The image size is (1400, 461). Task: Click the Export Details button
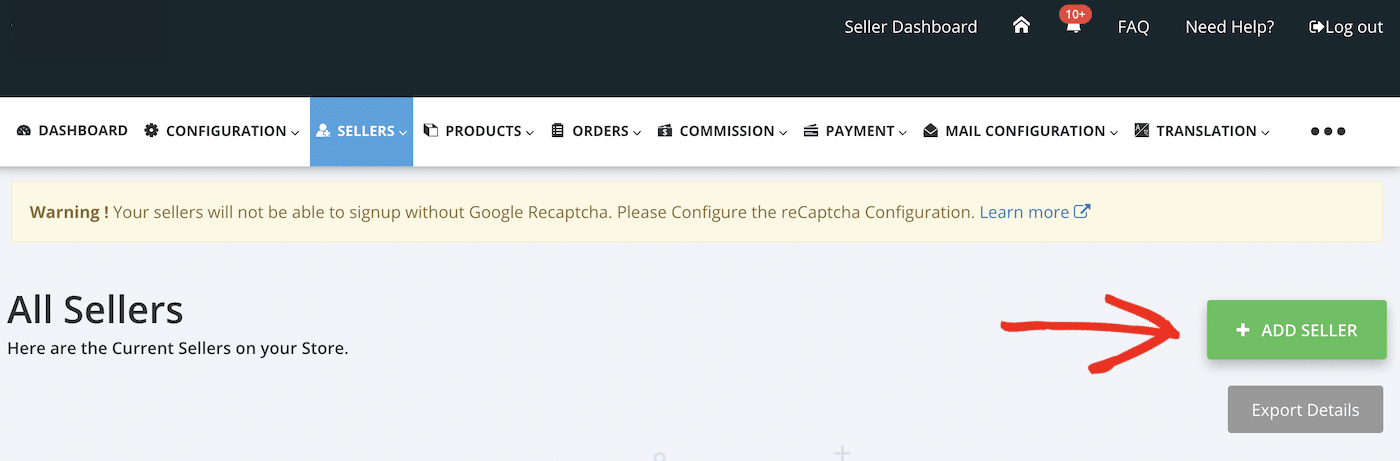coord(1305,410)
